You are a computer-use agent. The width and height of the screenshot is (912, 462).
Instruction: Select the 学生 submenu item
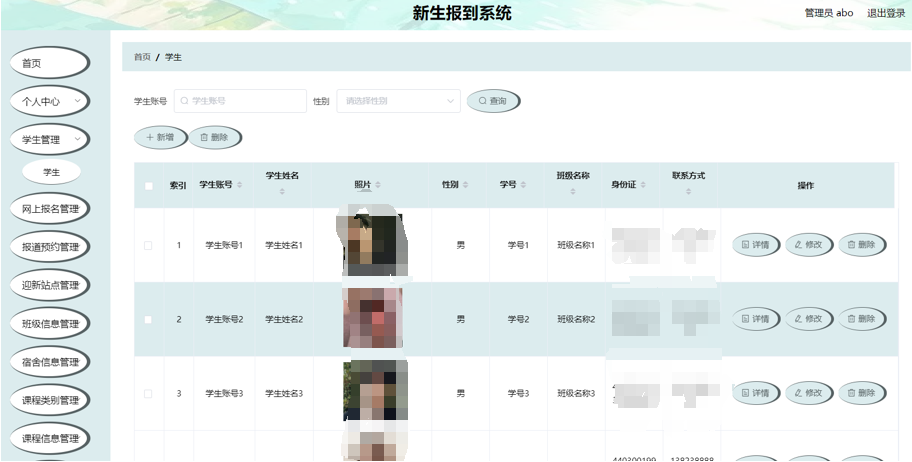(51, 172)
